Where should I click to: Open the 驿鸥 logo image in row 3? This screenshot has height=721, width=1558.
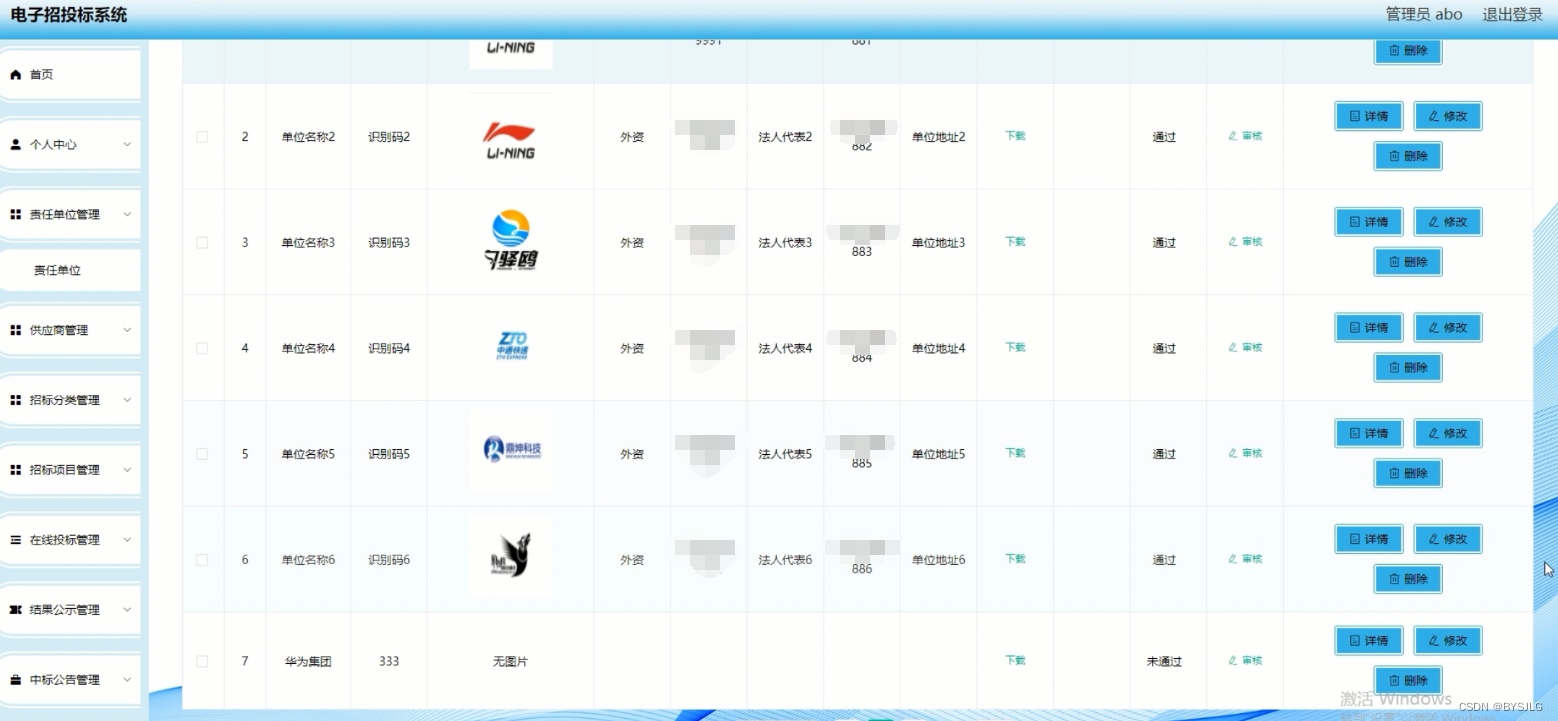[x=510, y=242]
